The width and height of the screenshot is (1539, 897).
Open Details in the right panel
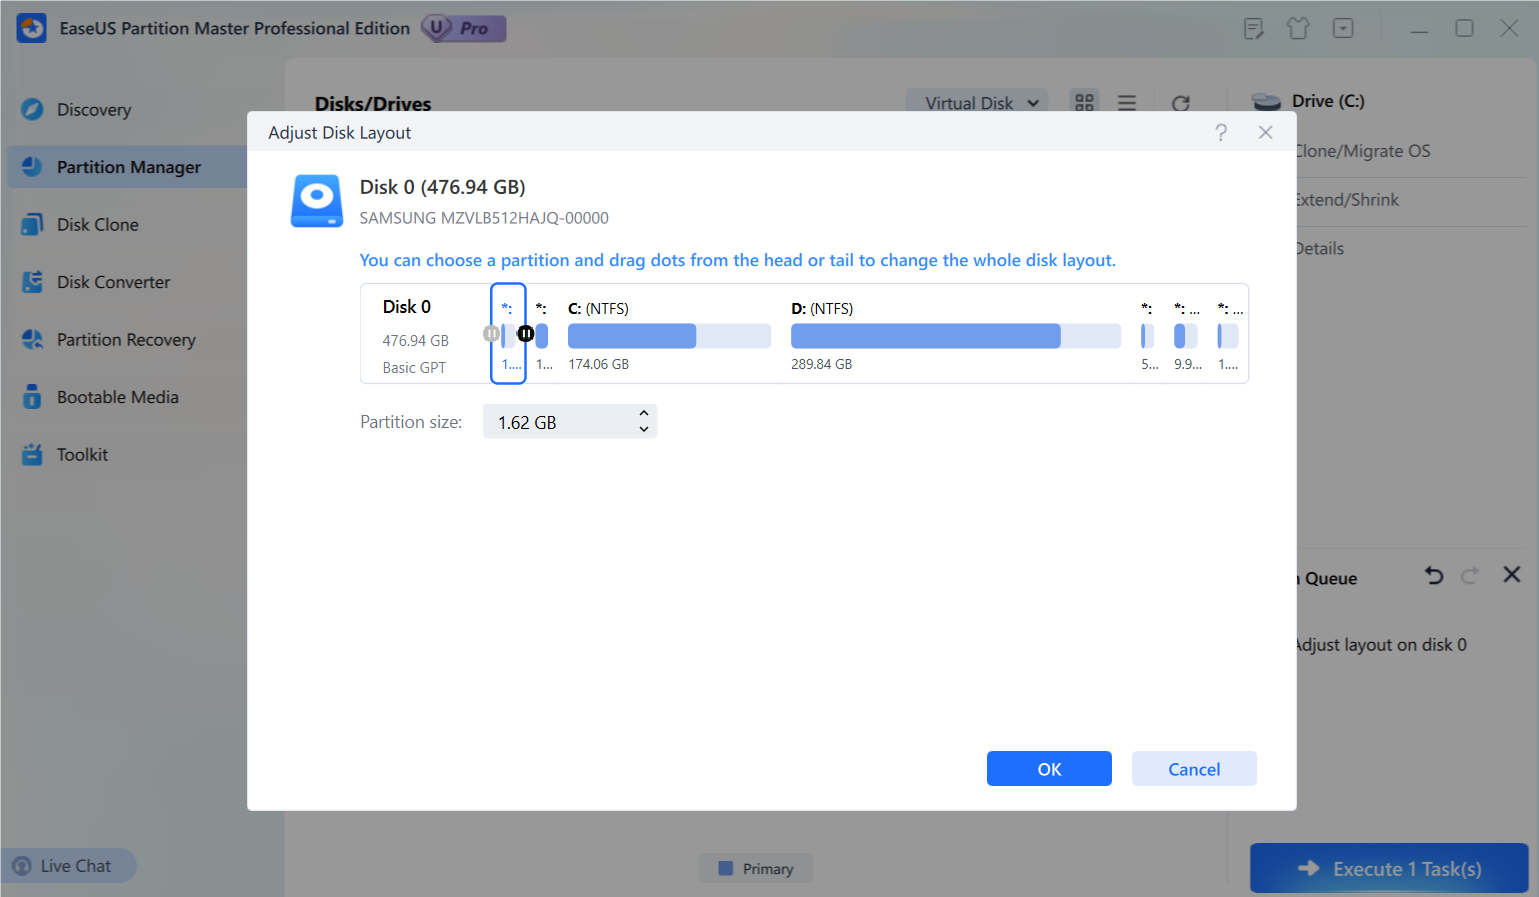click(1319, 249)
